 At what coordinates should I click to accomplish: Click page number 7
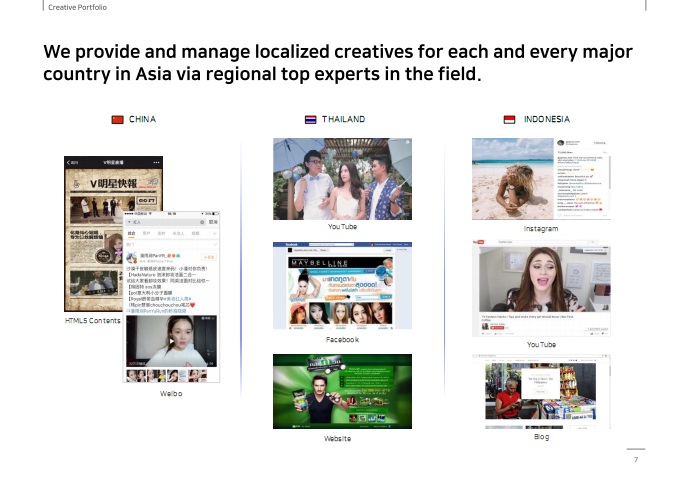pyautogui.click(x=636, y=459)
